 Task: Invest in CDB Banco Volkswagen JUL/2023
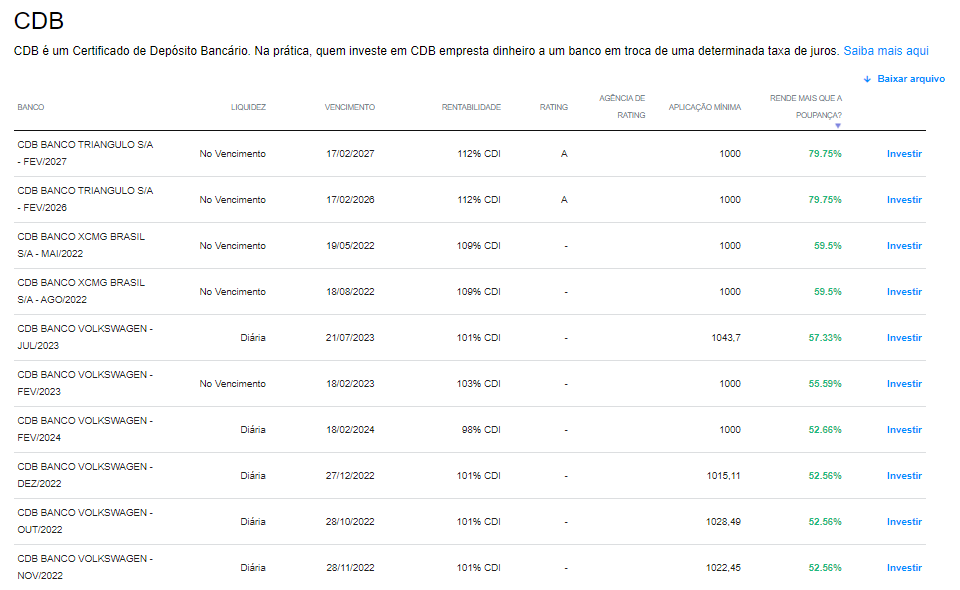(x=904, y=338)
